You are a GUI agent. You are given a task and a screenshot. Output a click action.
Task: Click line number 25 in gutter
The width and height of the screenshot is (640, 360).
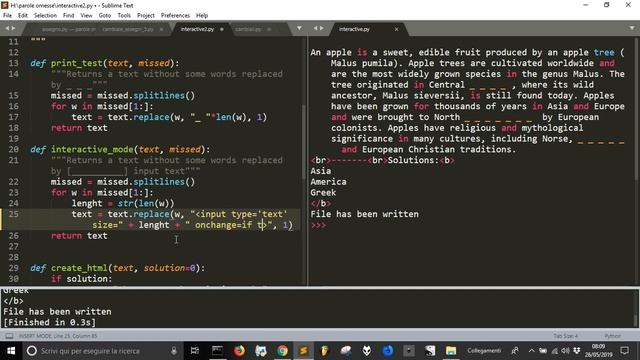pyautogui.click(x=13, y=214)
